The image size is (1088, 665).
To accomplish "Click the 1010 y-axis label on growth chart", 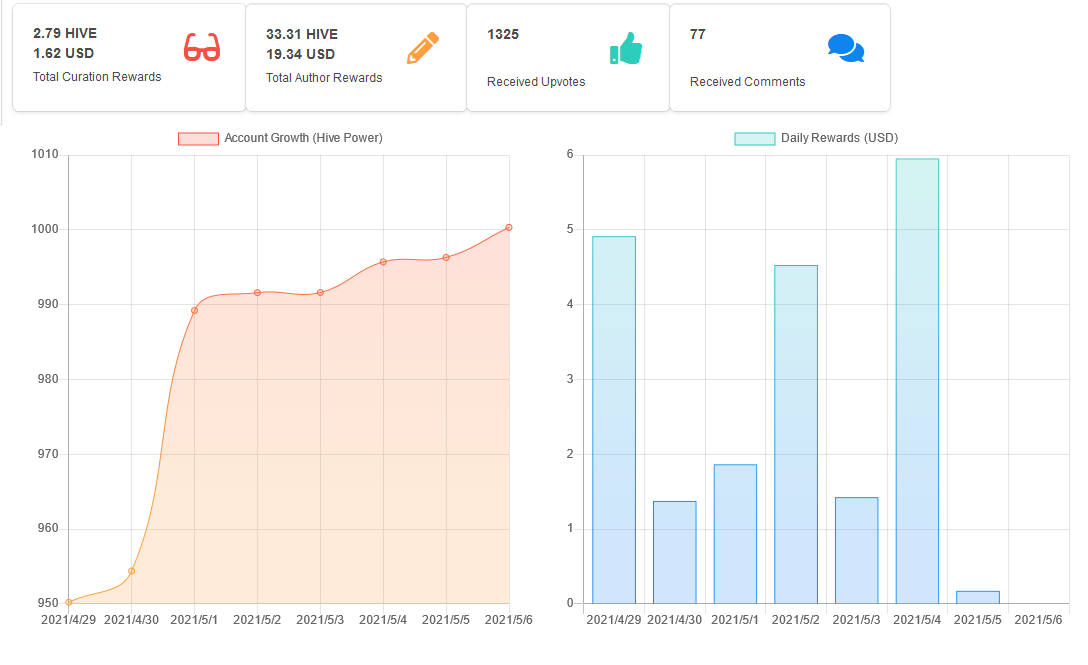I will click(45, 154).
